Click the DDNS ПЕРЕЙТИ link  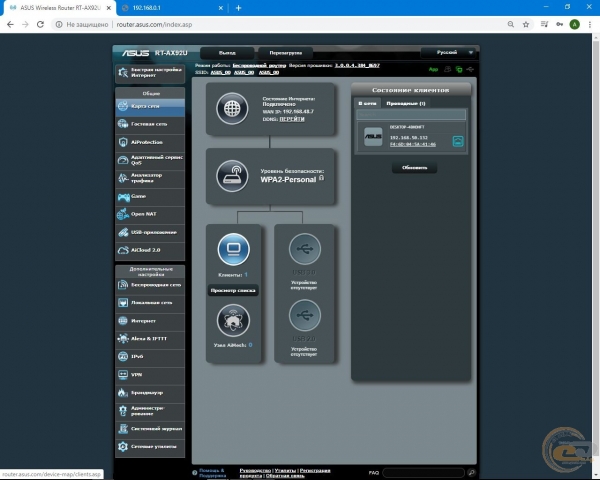(x=292, y=119)
